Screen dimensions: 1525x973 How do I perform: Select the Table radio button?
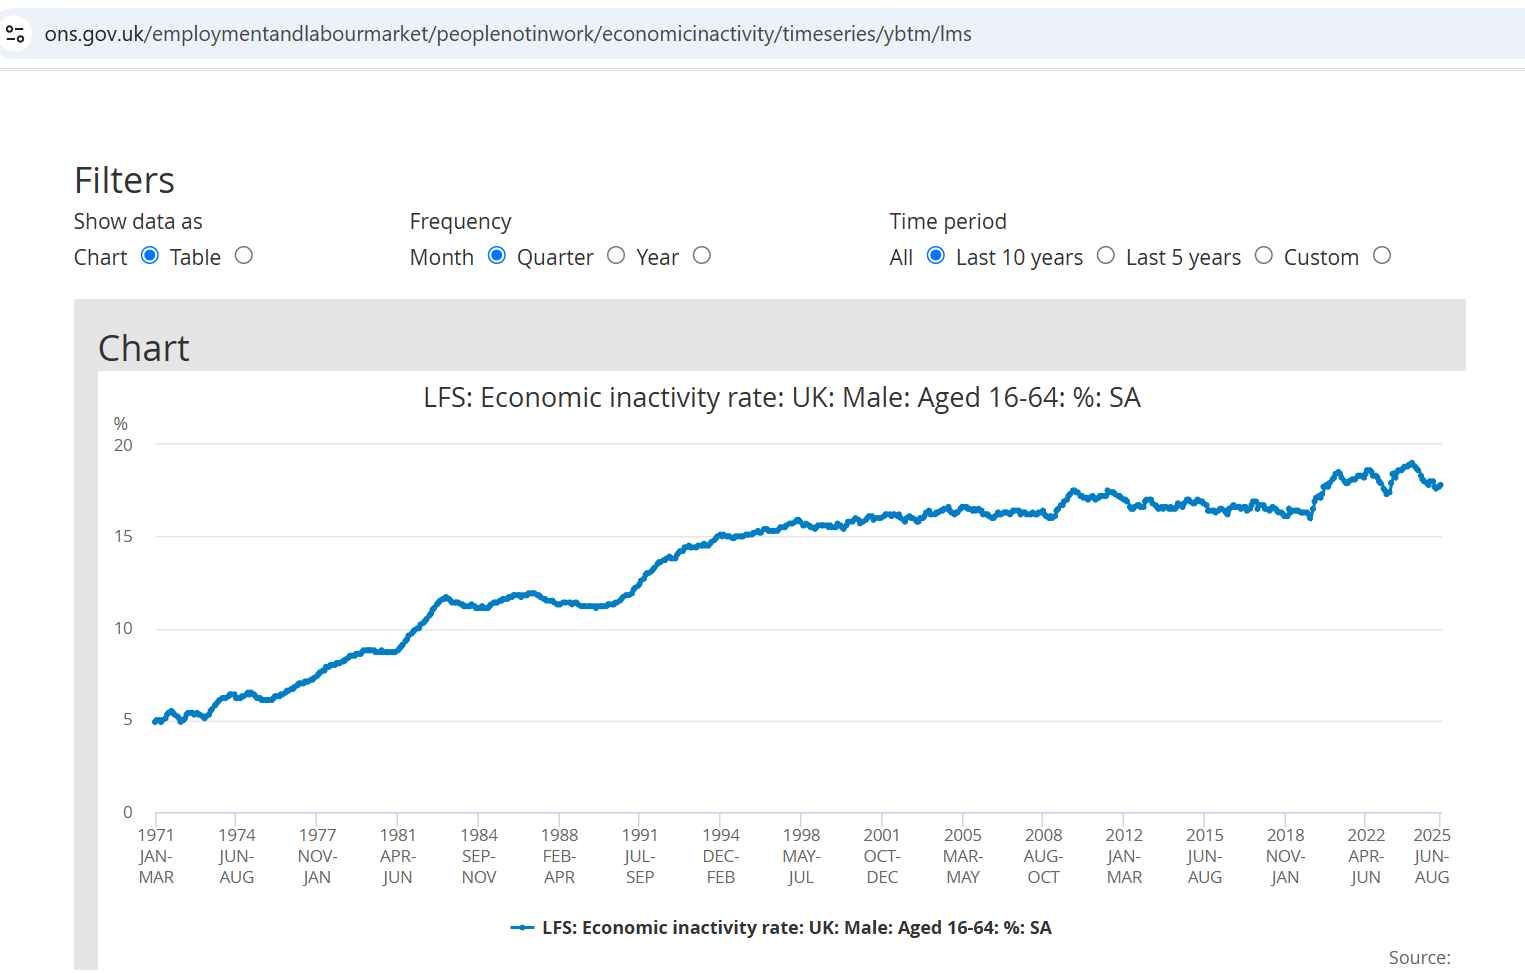[x=244, y=256]
